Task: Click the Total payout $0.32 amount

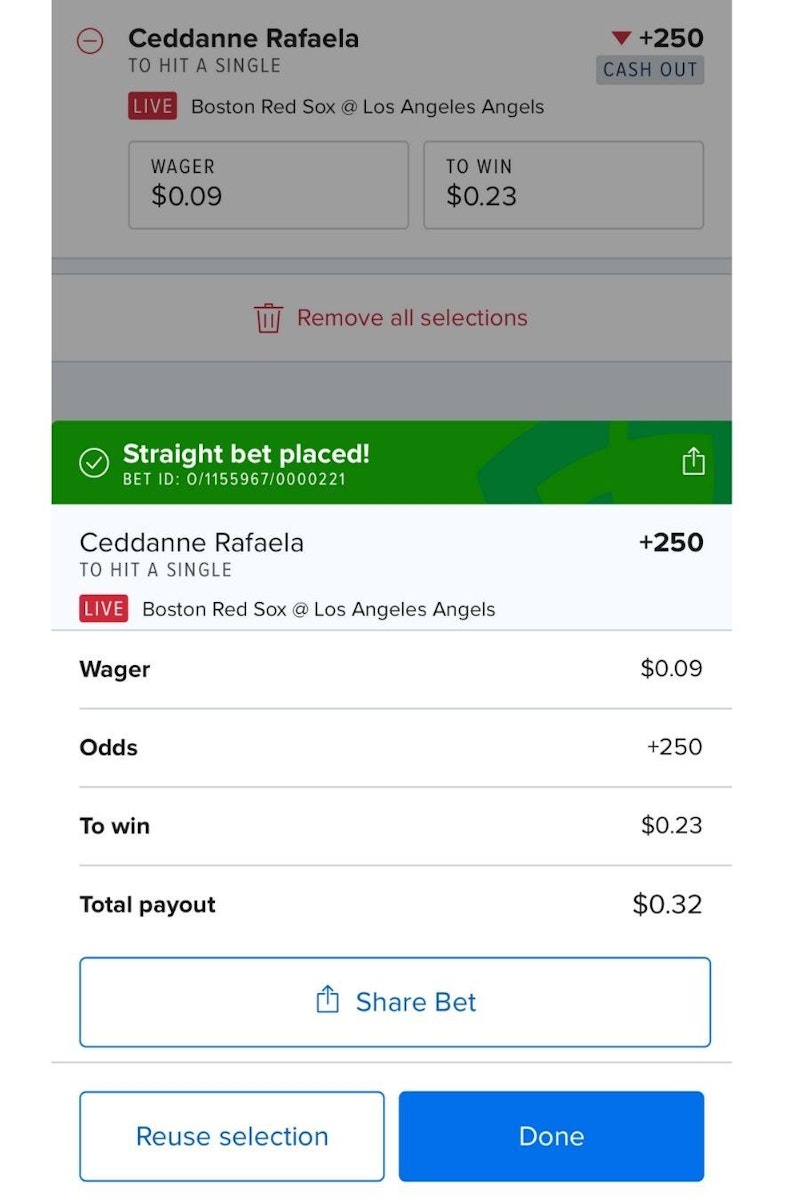Action: [667, 905]
